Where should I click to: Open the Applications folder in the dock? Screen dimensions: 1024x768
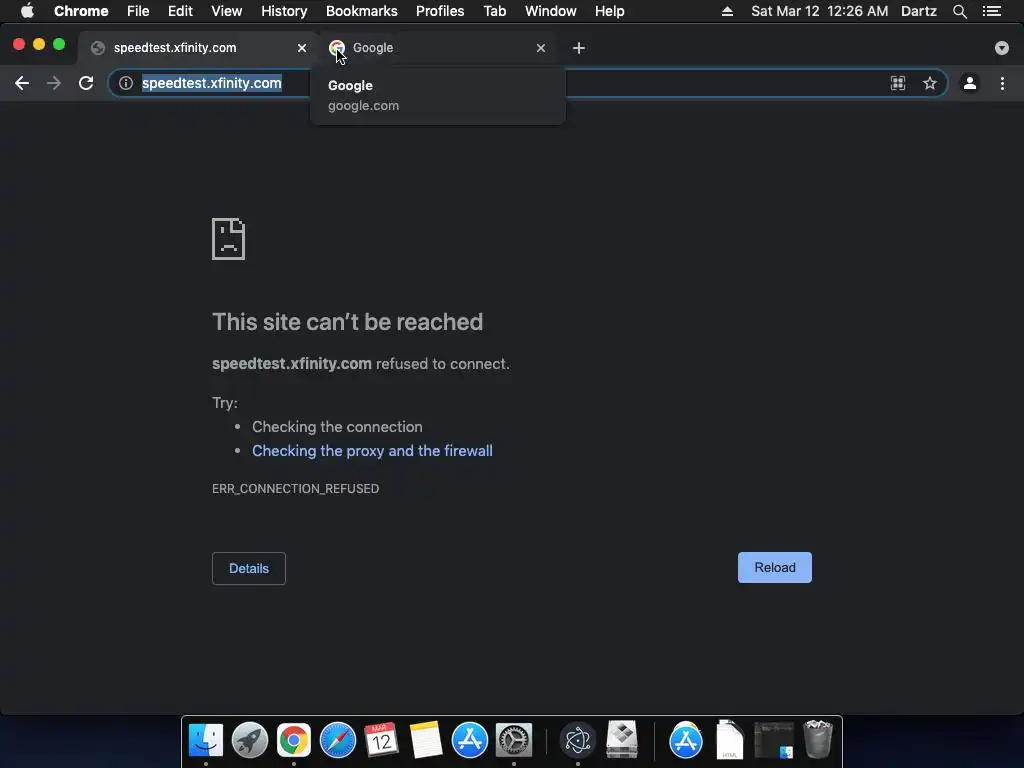[x=685, y=741]
